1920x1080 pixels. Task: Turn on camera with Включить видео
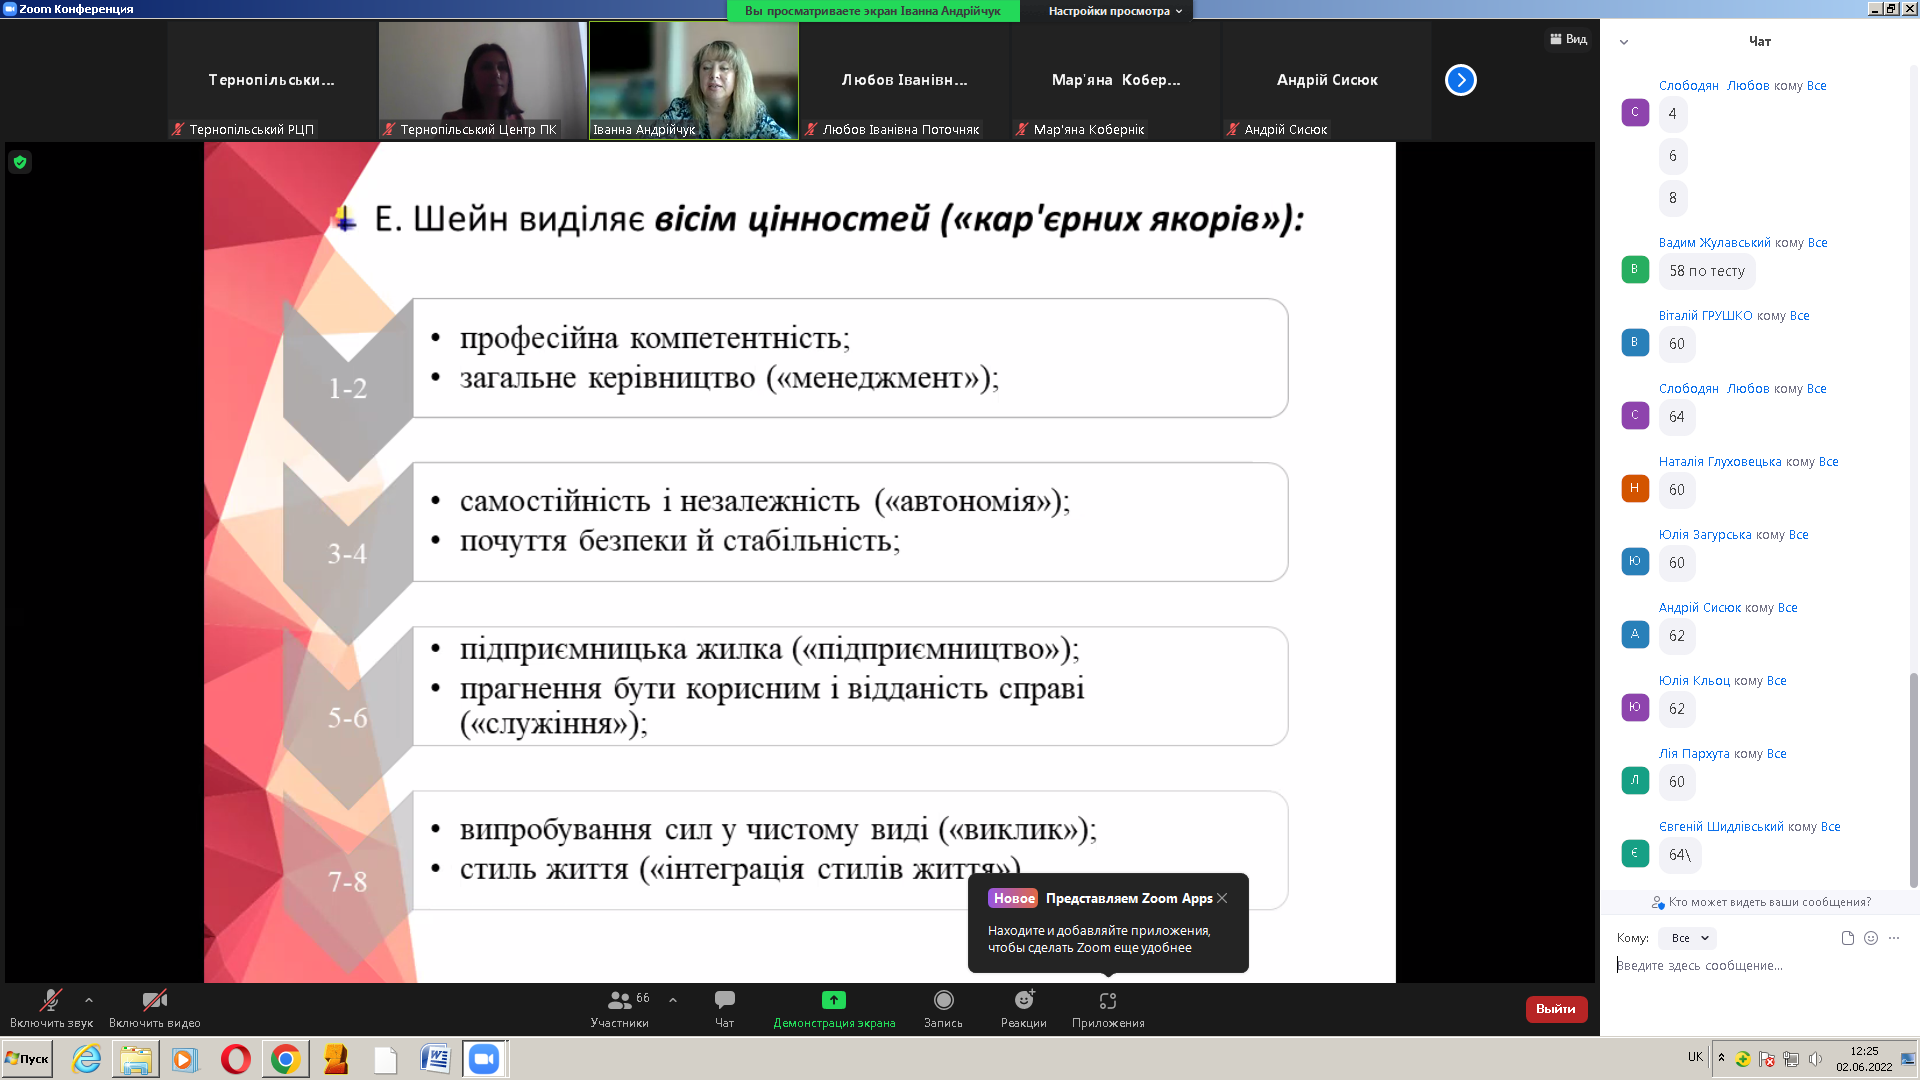[x=154, y=1008]
